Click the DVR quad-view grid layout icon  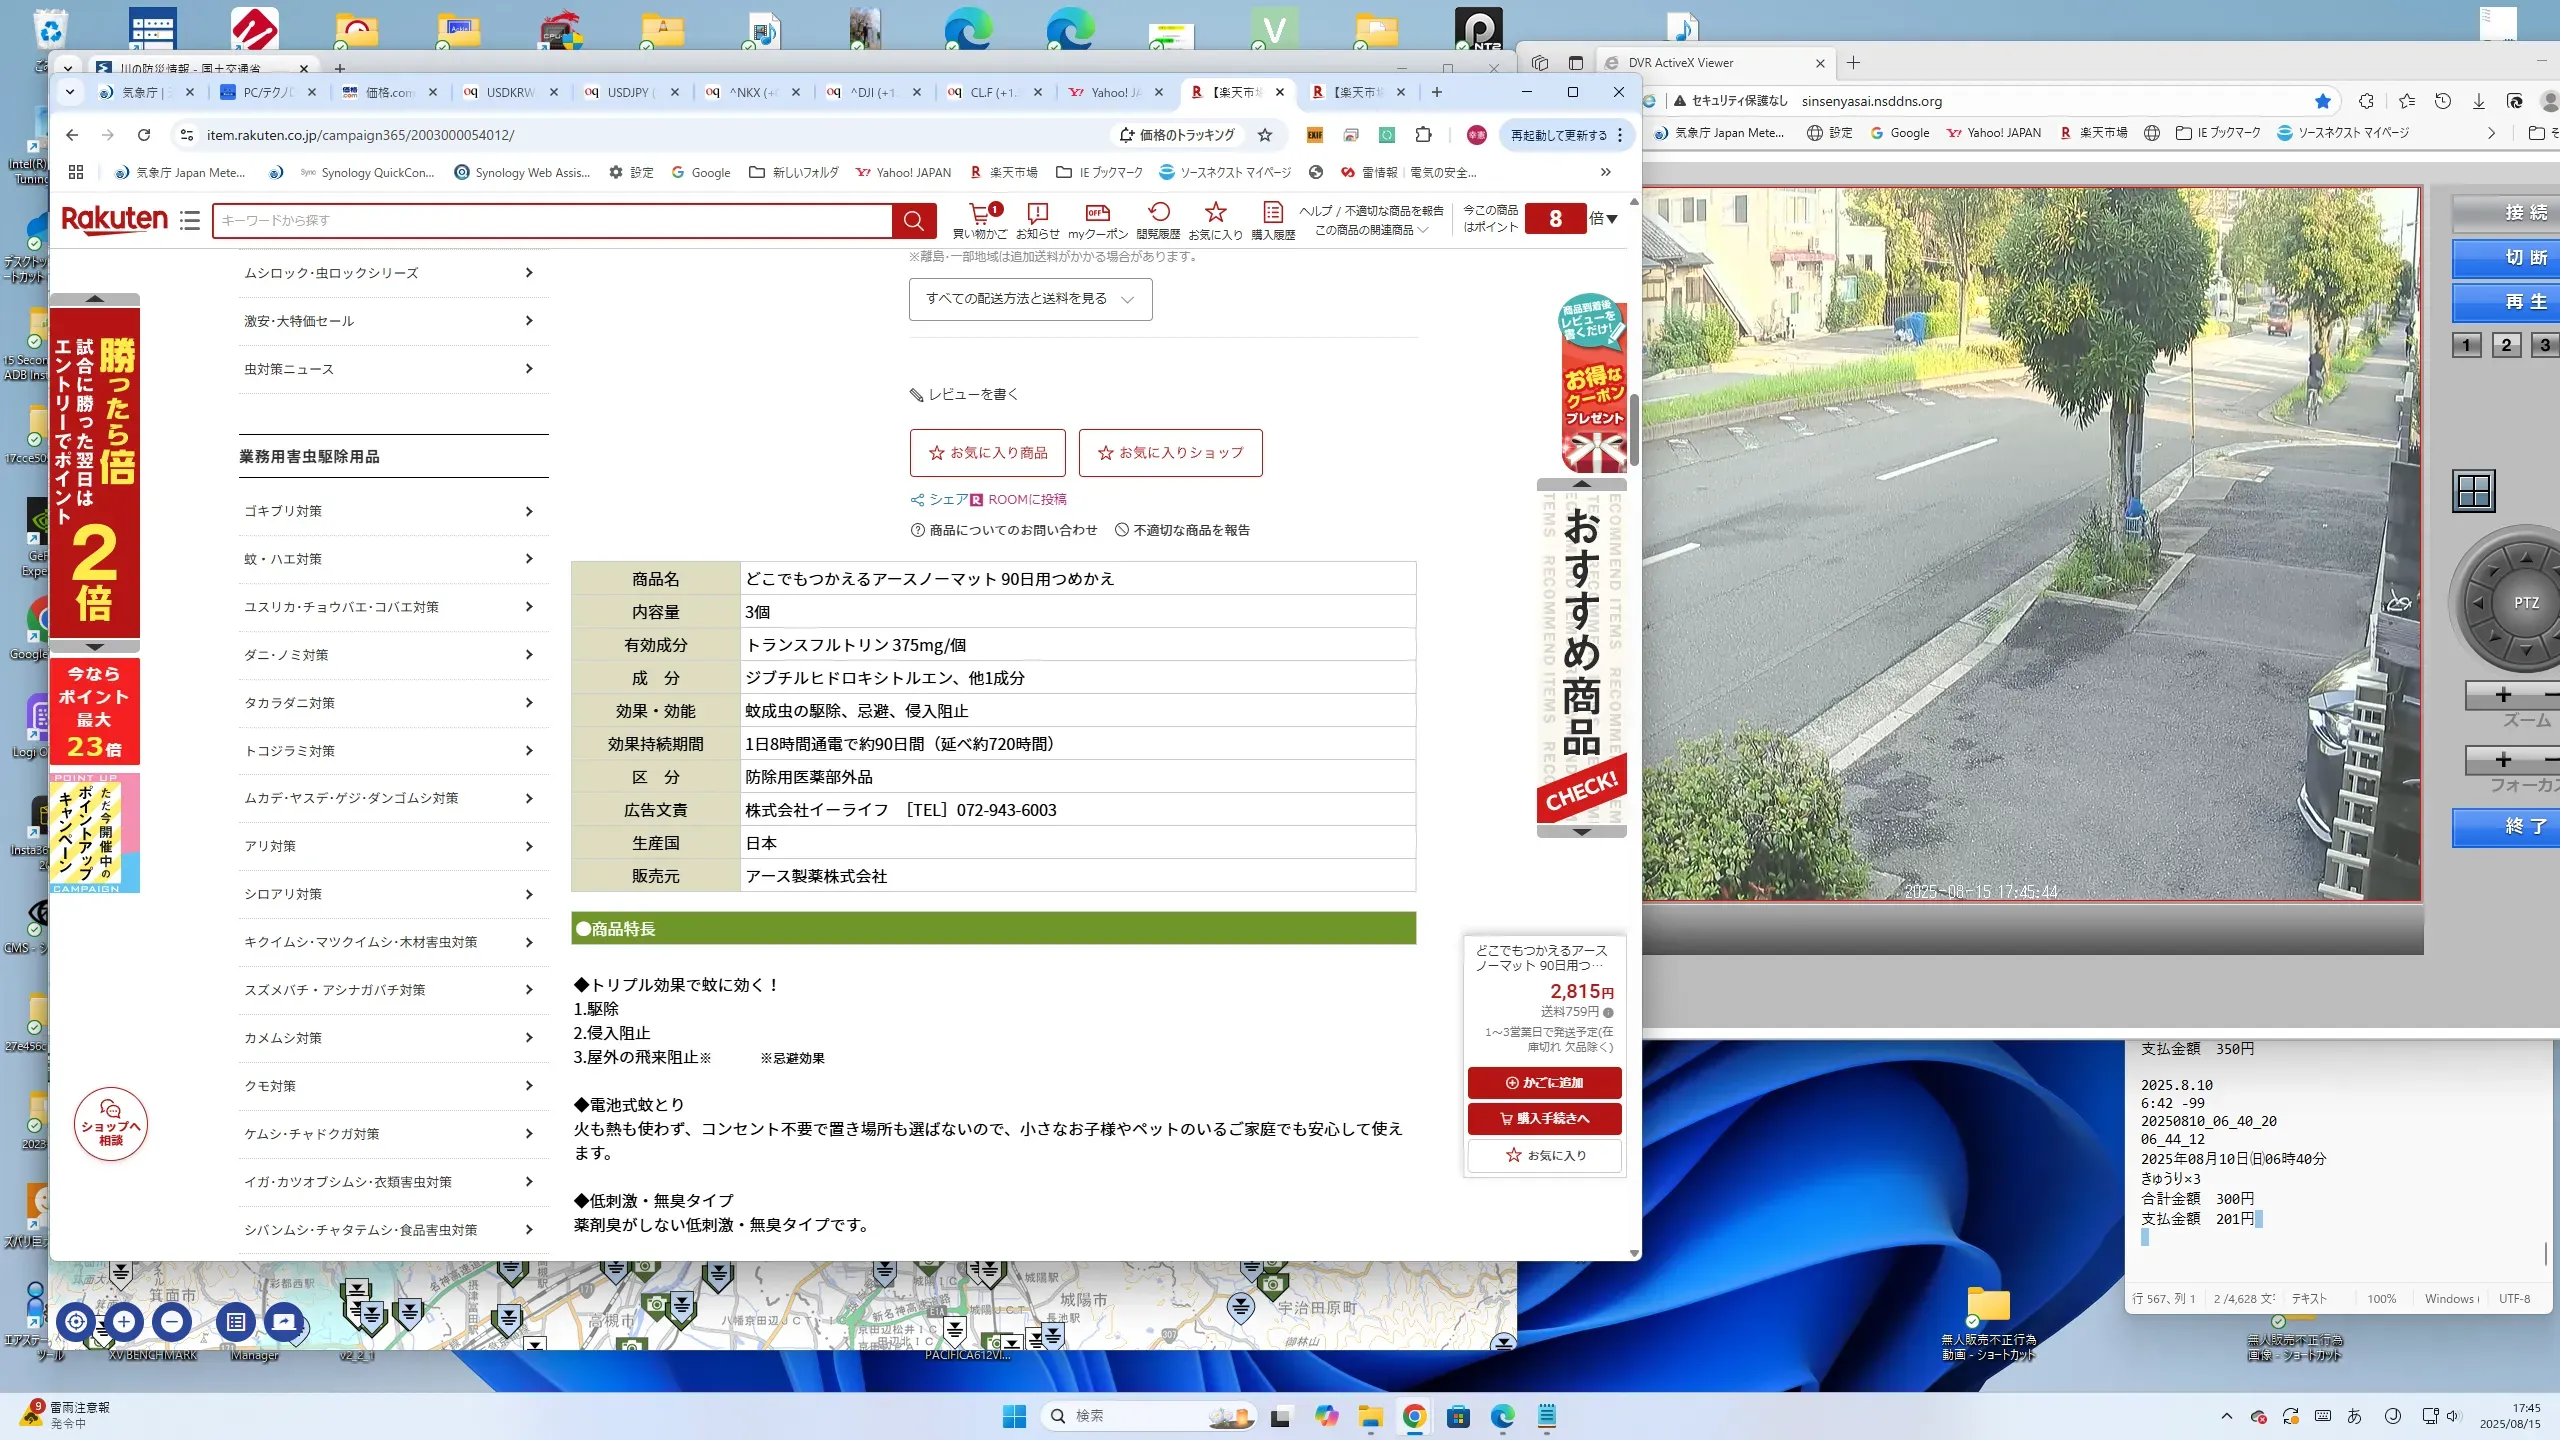click(2473, 491)
